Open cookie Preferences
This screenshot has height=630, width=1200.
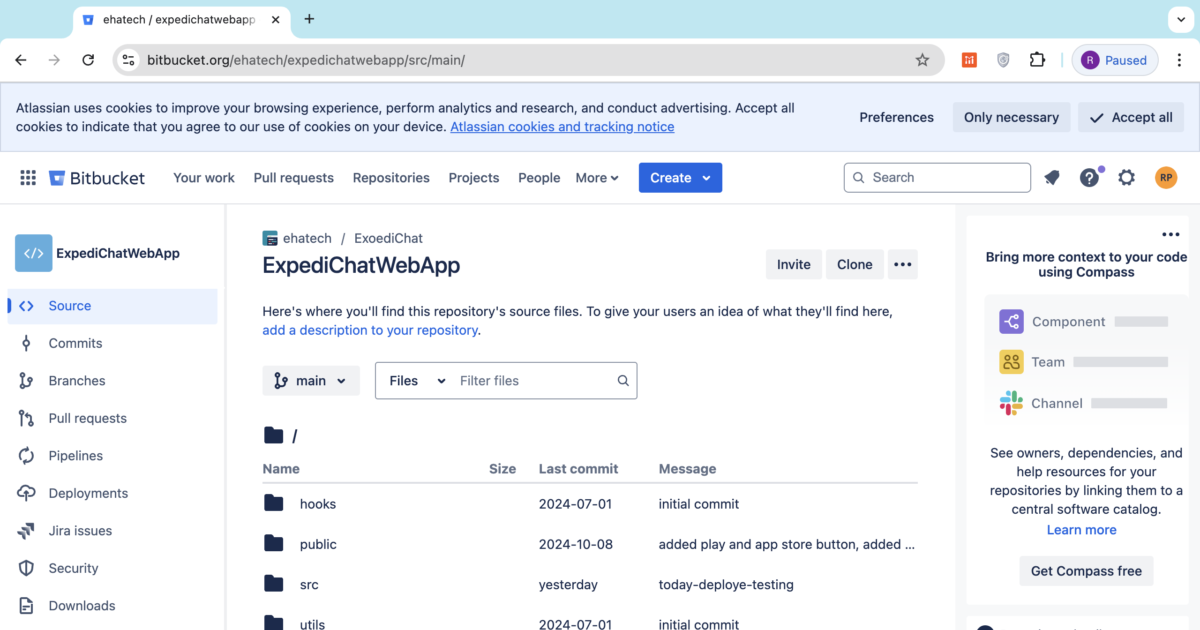(897, 117)
